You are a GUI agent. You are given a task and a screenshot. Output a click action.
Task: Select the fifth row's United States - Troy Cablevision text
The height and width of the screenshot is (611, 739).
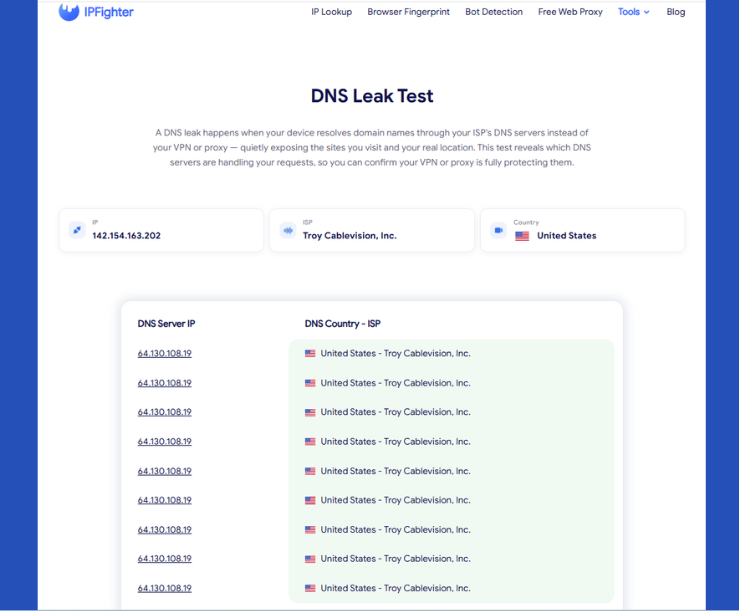[x=395, y=471]
